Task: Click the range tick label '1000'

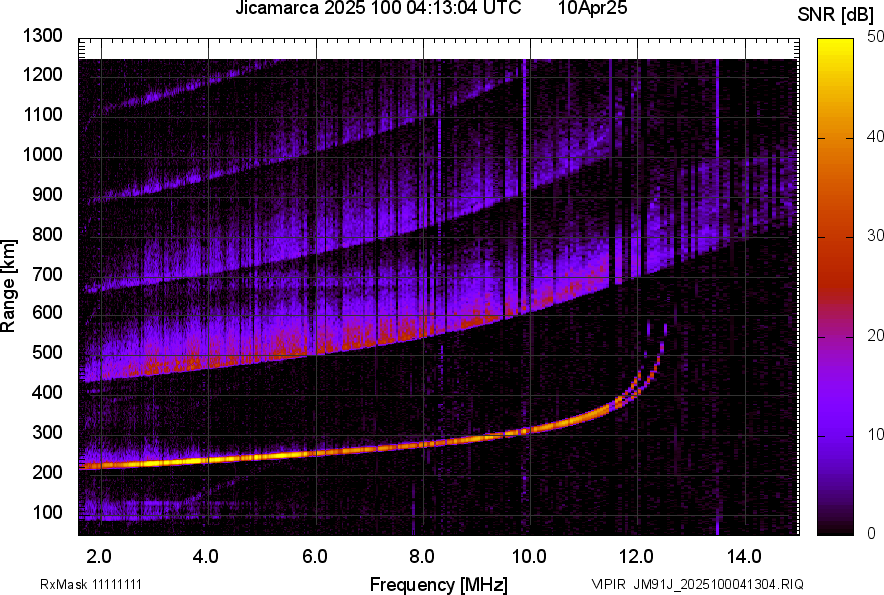Action: coord(42,155)
